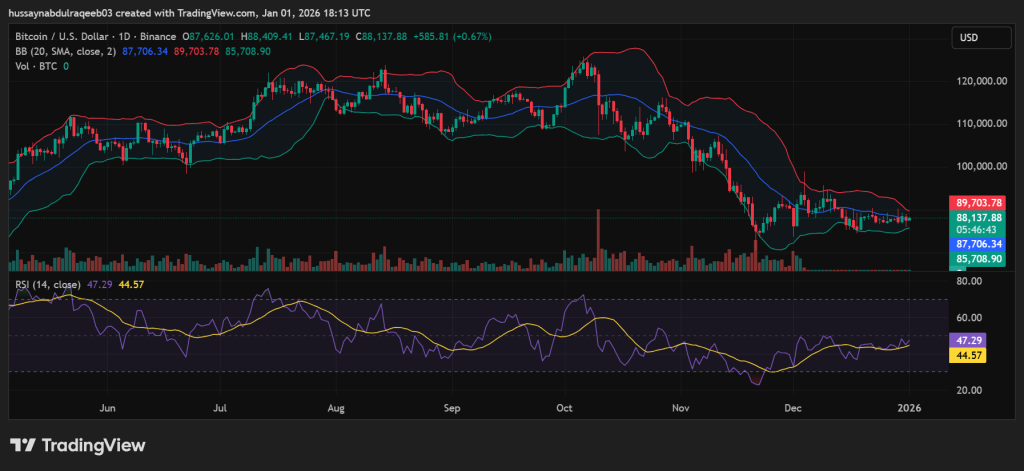Screen dimensions: 1024x471
Task: Click the red 89,703.78 upper band price label
Action: (982, 201)
